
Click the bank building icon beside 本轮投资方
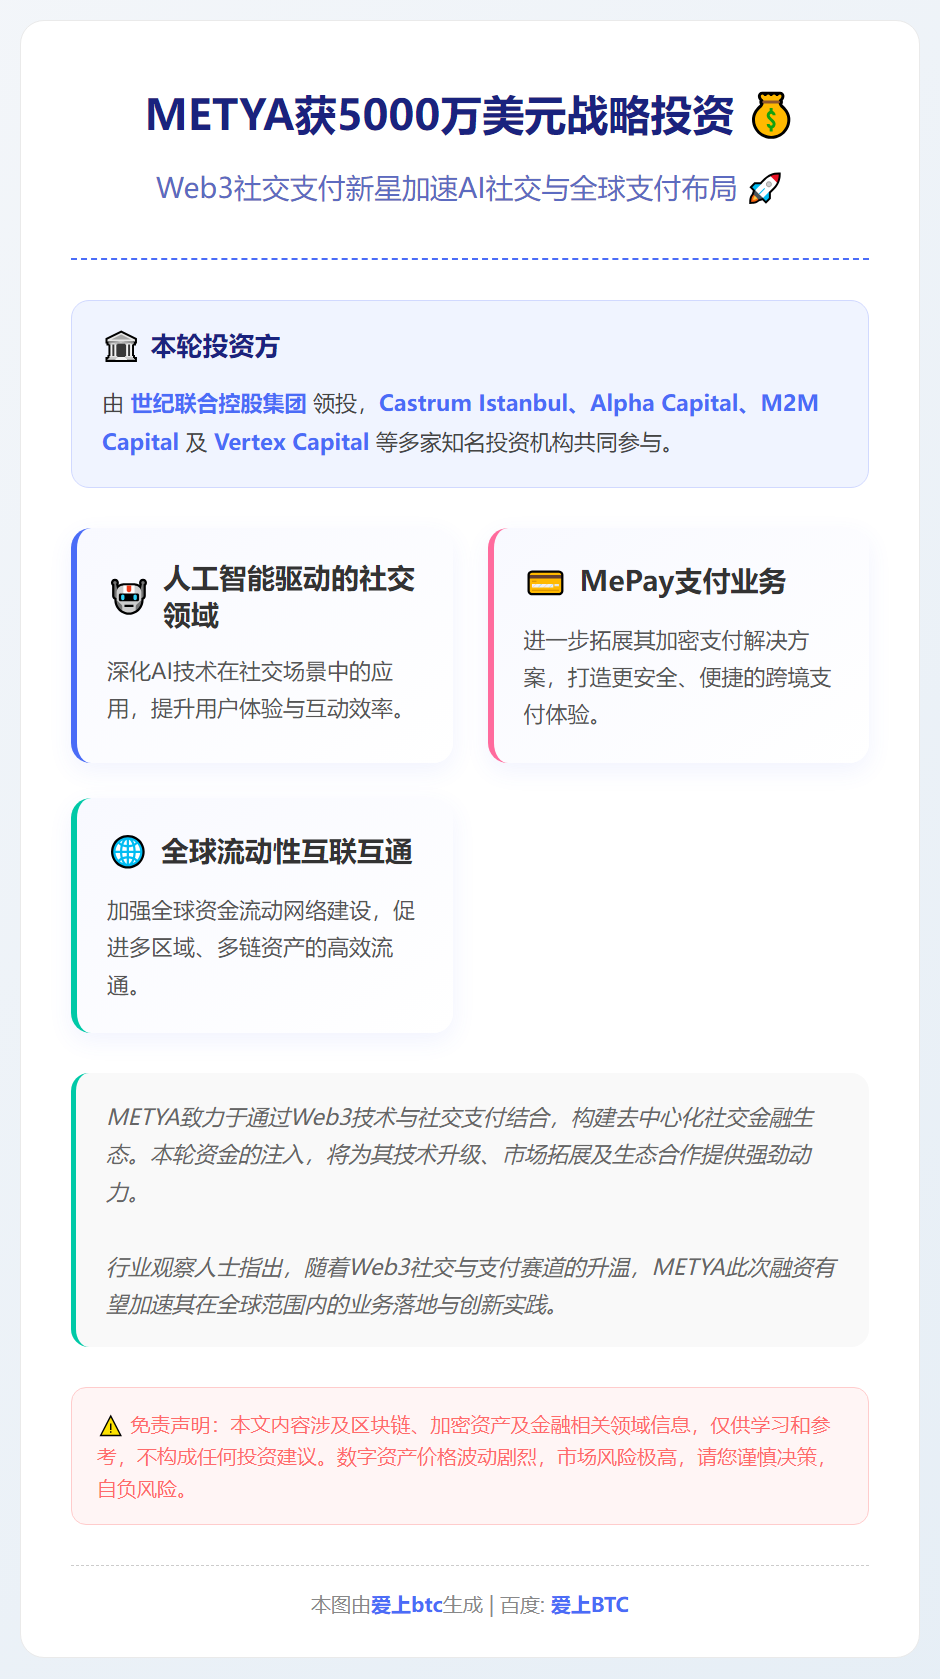pyautogui.click(x=121, y=347)
